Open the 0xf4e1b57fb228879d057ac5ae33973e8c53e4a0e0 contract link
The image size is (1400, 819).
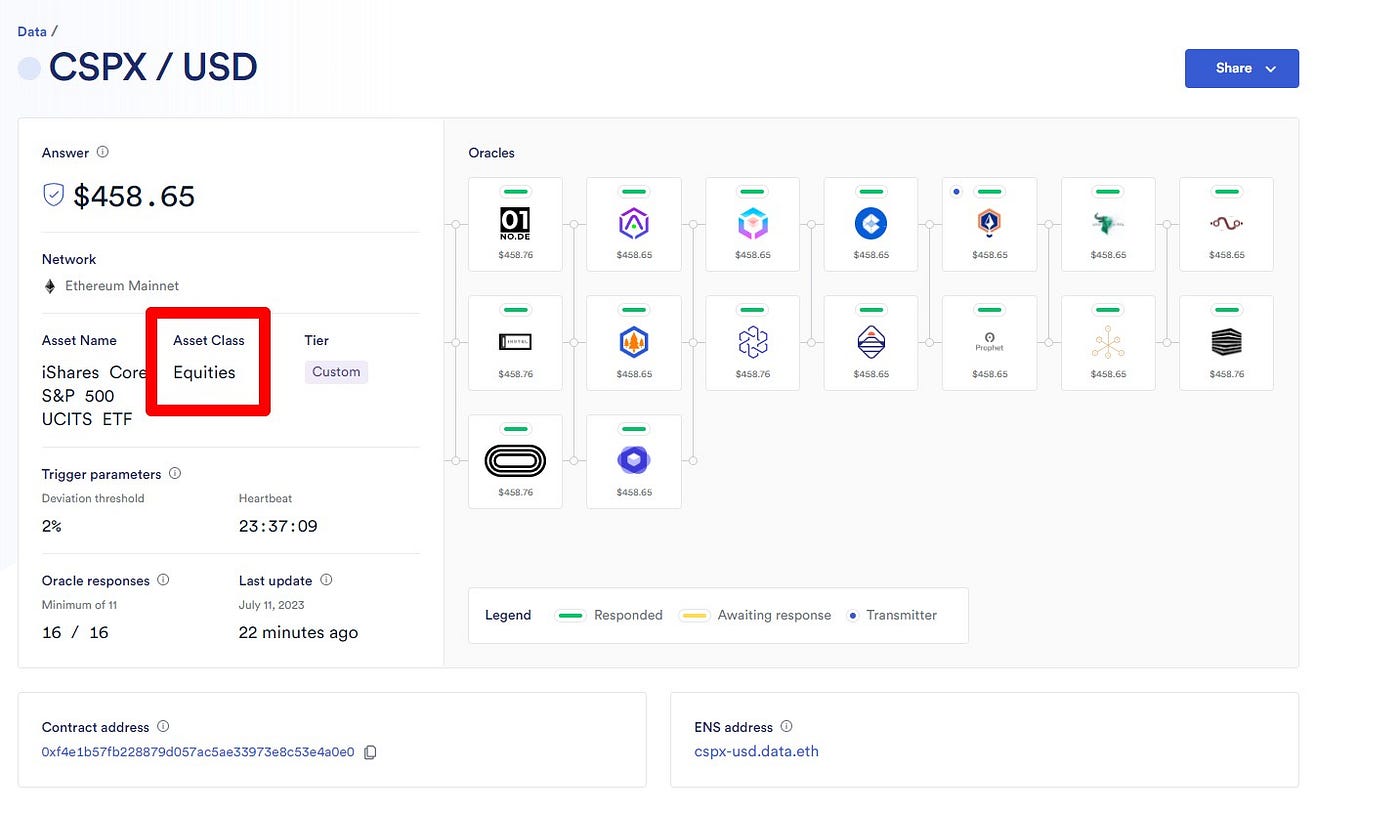click(198, 752)
